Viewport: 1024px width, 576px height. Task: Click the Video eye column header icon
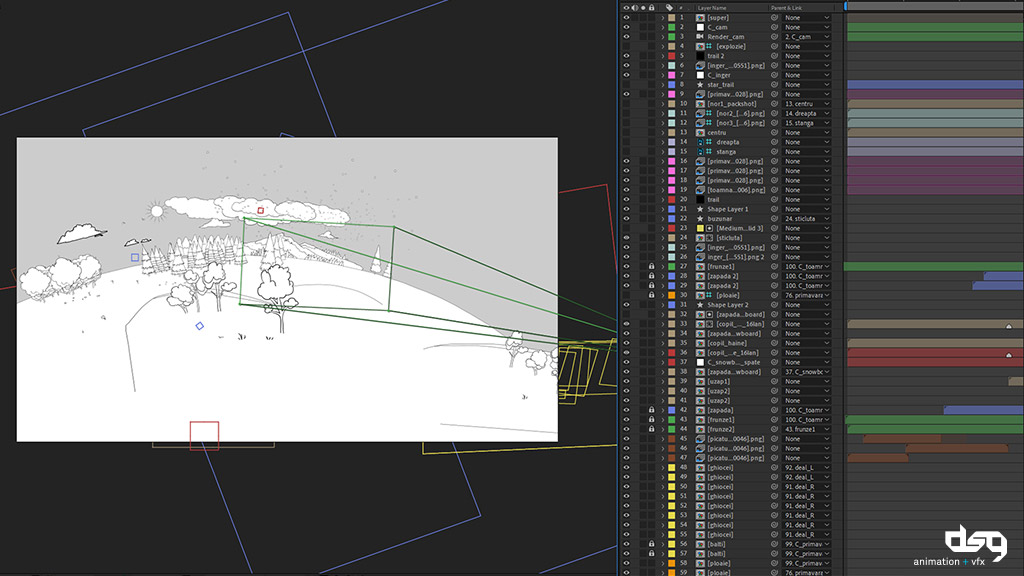[626, 8]
